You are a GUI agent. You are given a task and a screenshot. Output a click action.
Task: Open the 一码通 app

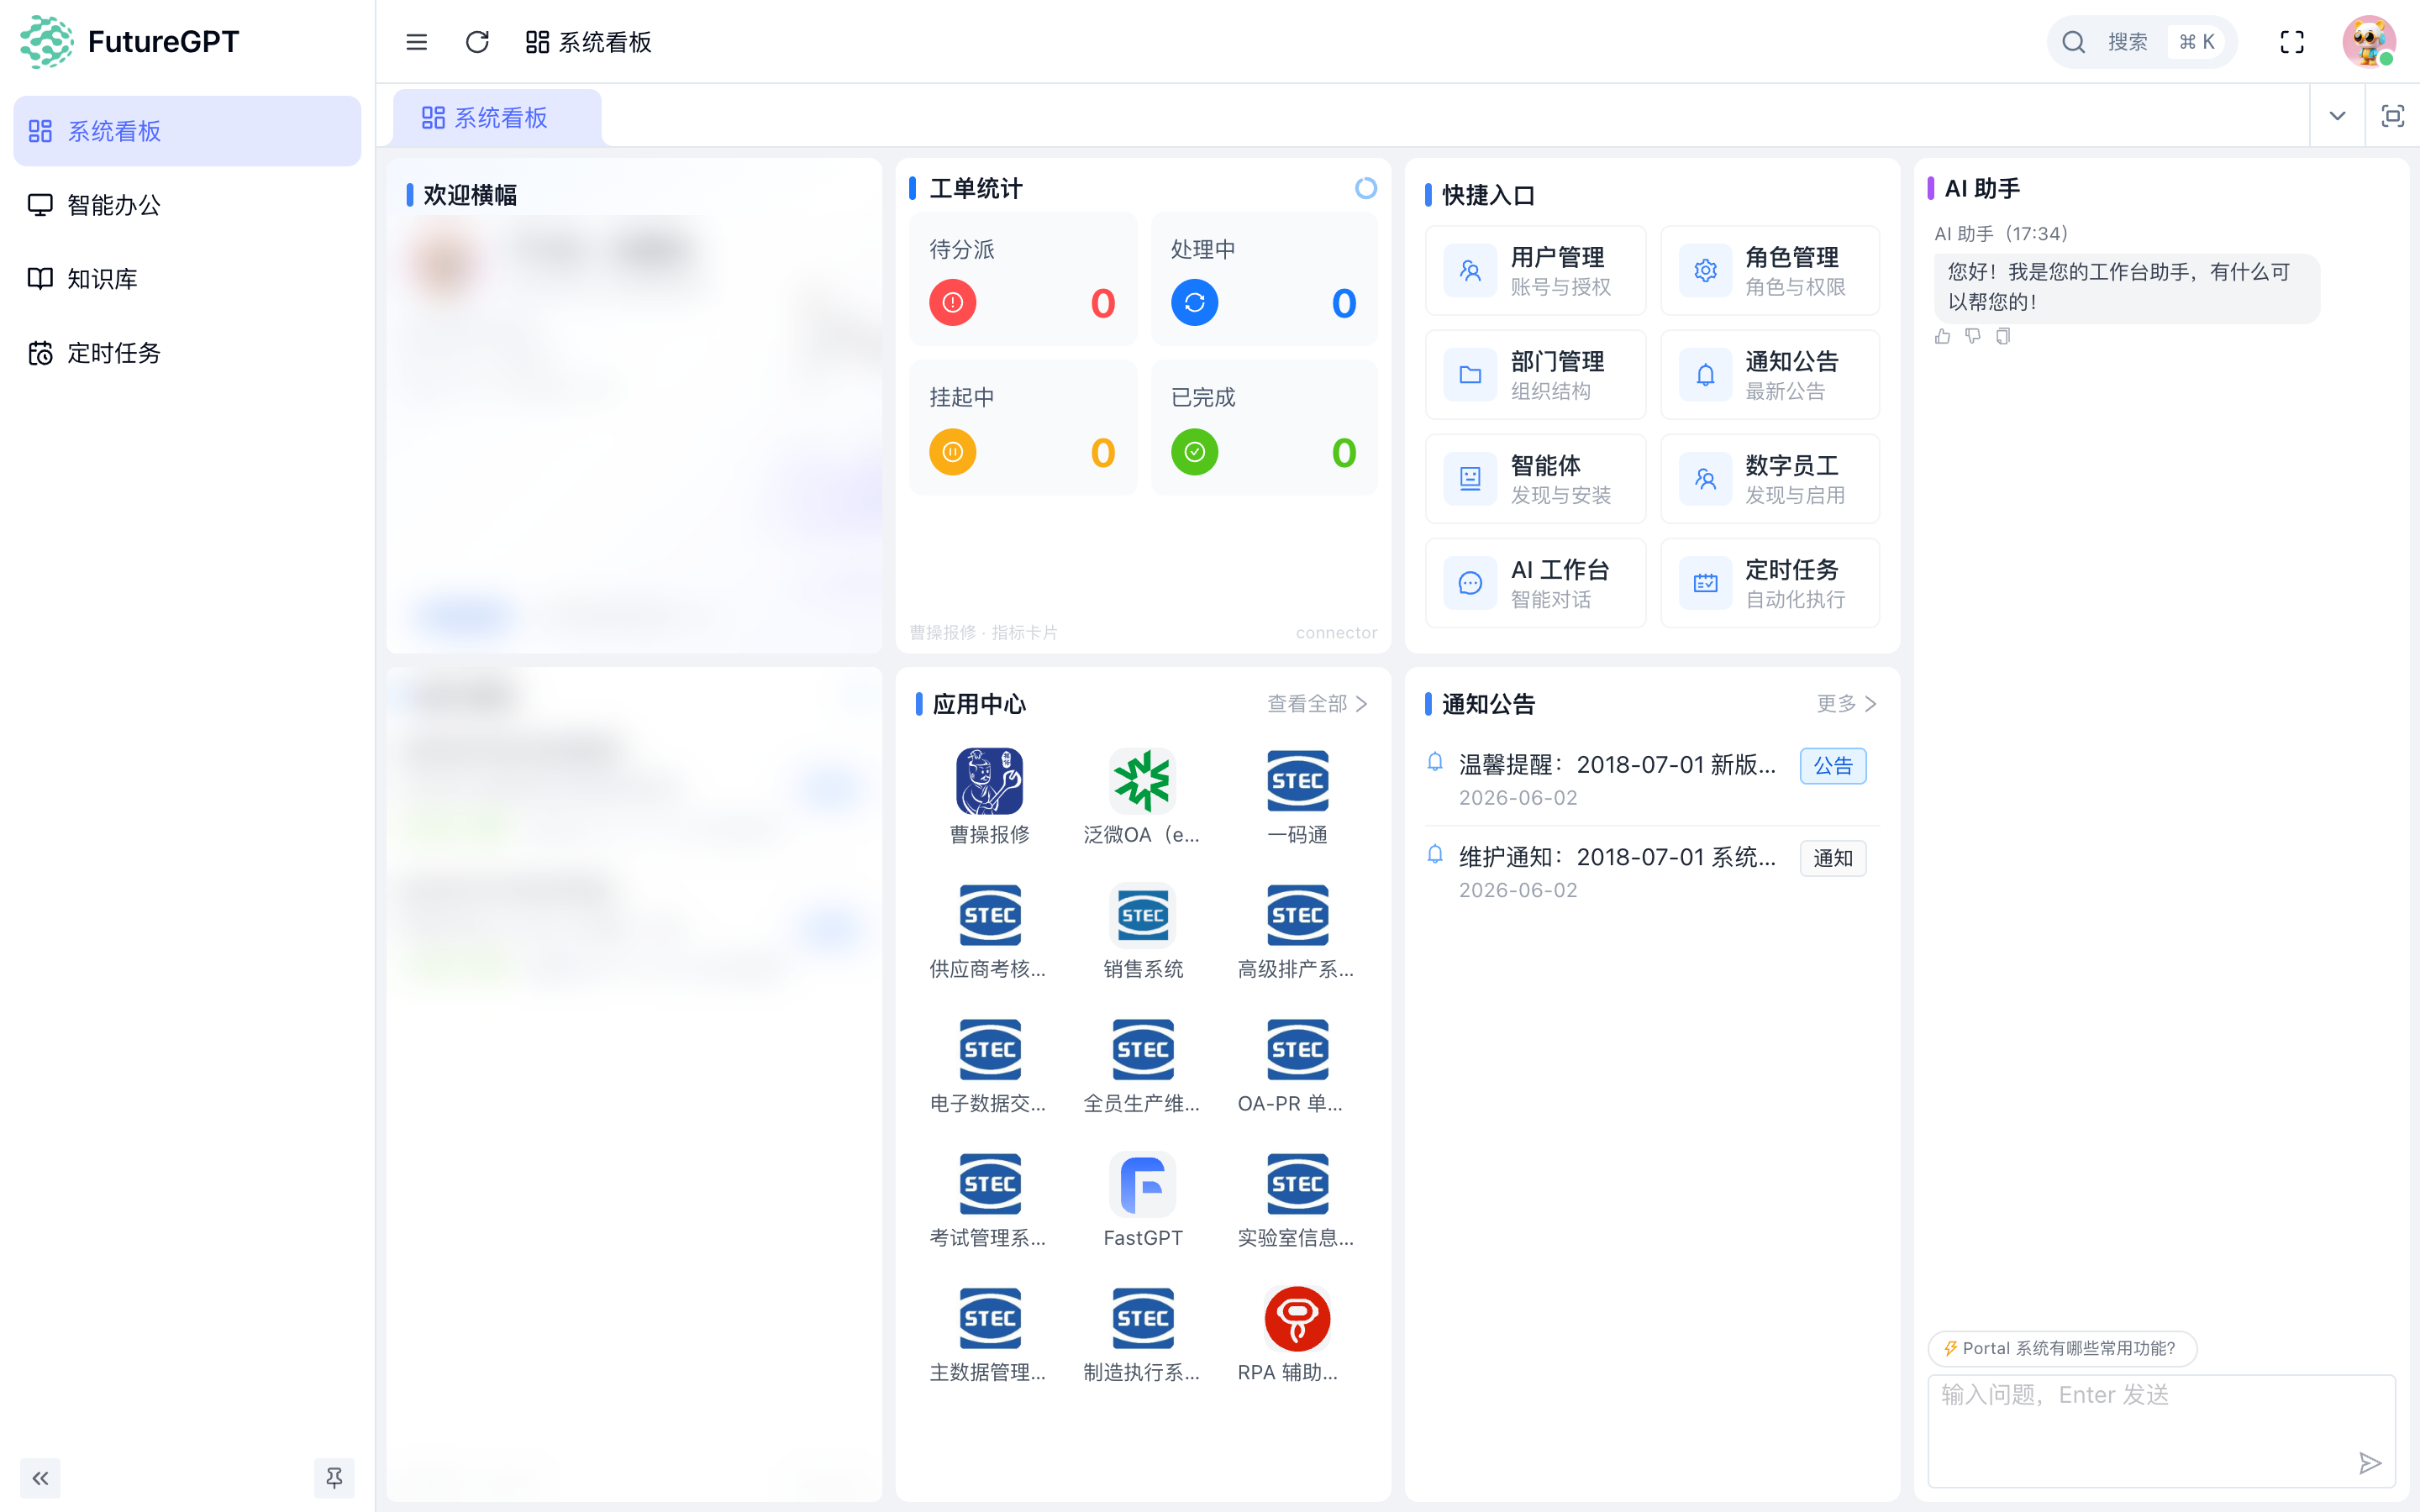(1297, 781)
